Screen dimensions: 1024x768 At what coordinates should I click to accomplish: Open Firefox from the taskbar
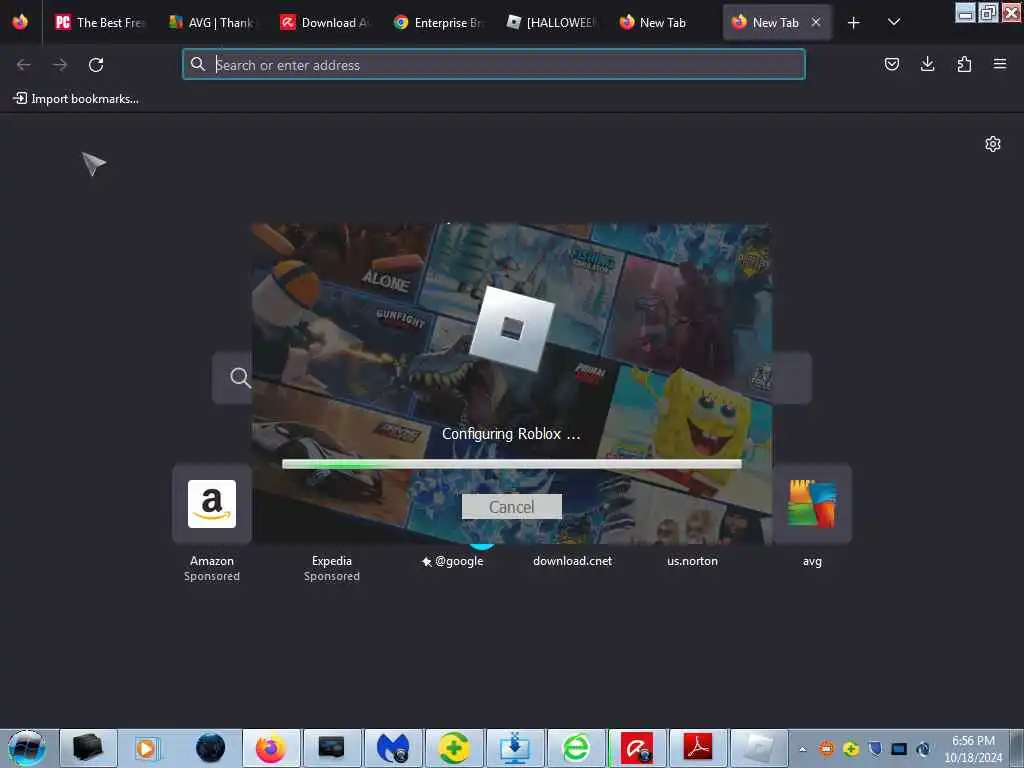click(270, 748)
